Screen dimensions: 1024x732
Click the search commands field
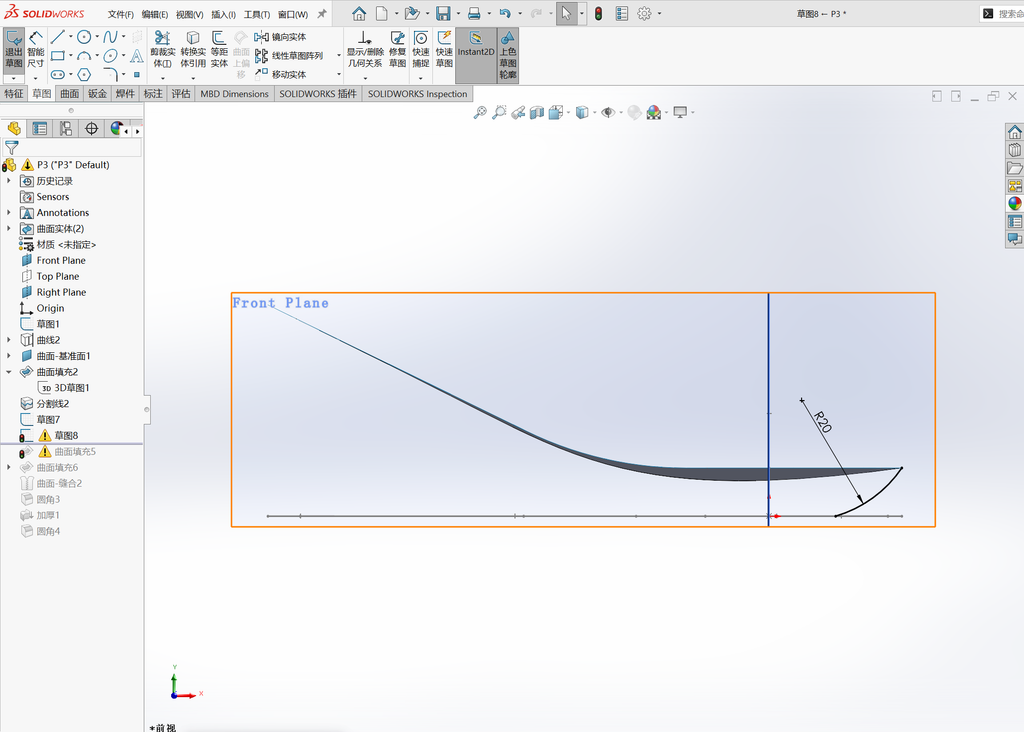pos(1002,14)
